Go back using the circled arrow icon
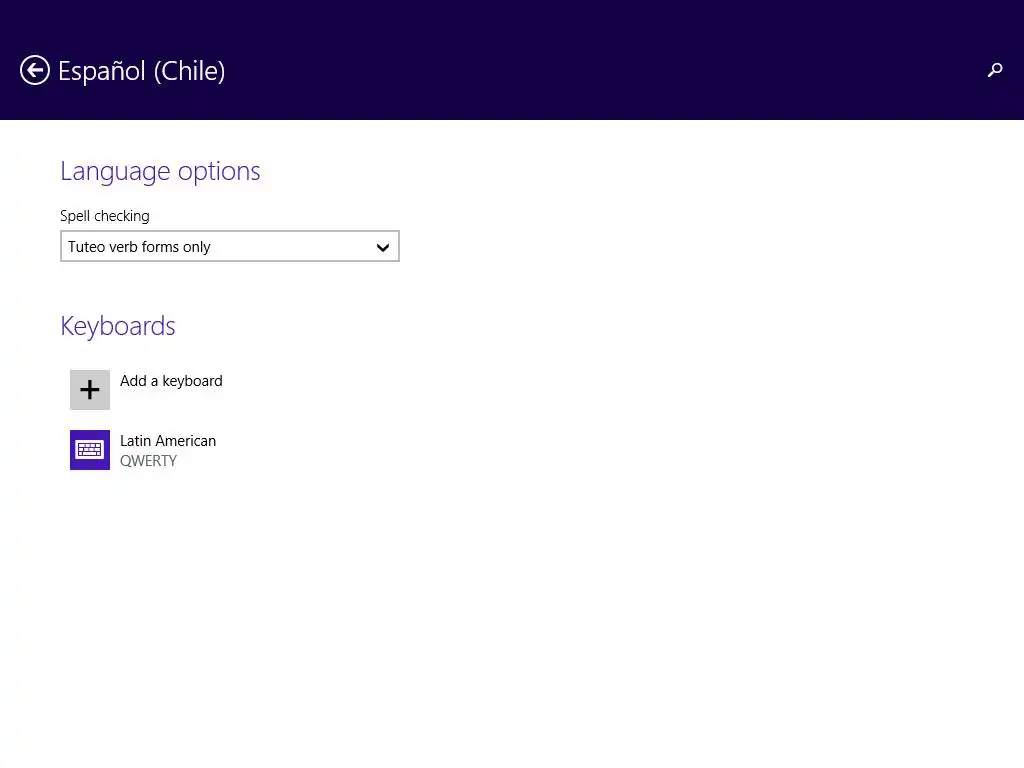The height and width of the screenshot is (768, 1024). 35,70
